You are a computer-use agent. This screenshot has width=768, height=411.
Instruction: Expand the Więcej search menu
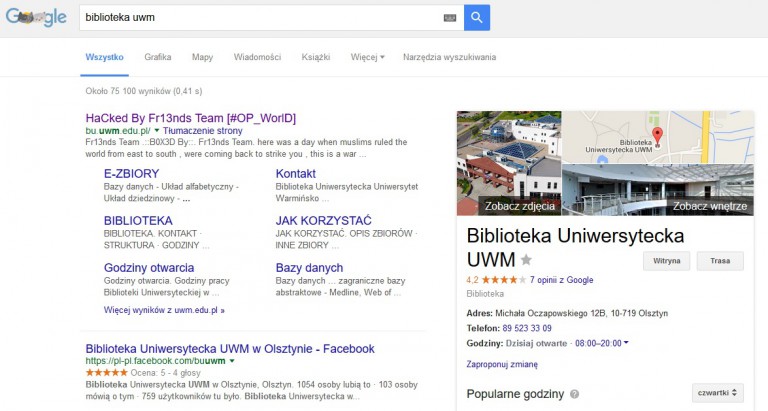pos(367,57)
